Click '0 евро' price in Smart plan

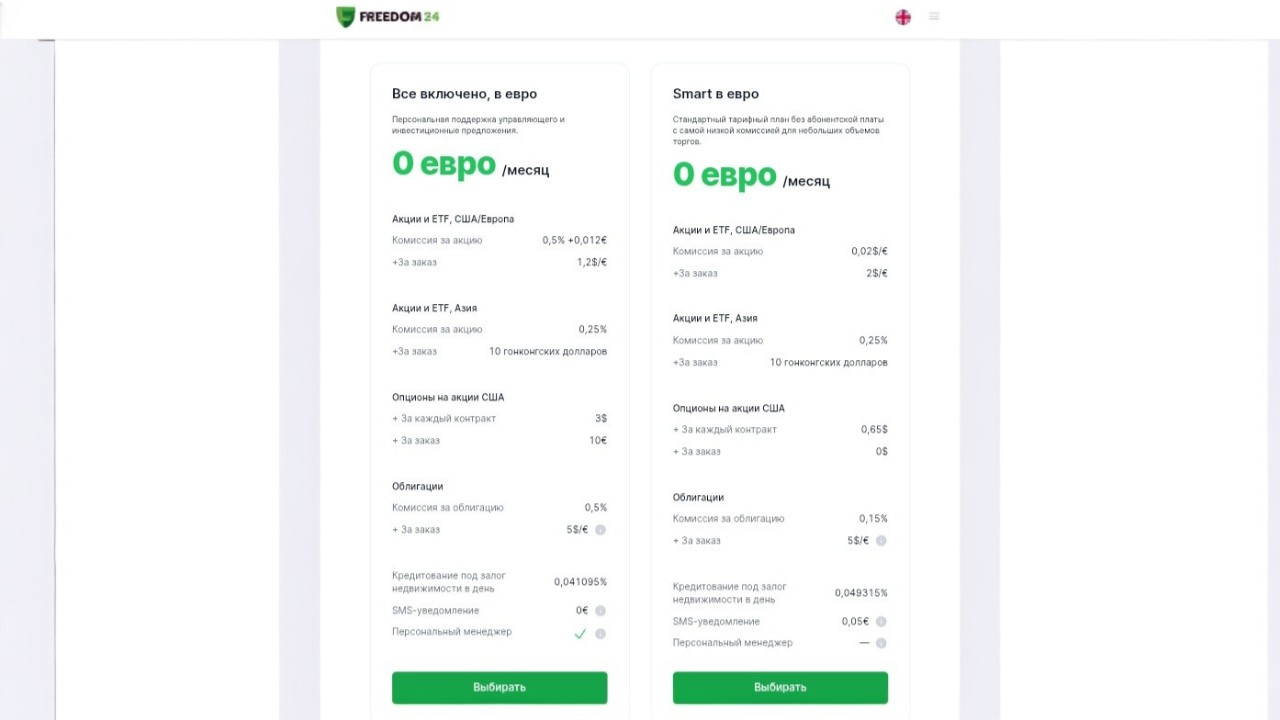(724, 175)
